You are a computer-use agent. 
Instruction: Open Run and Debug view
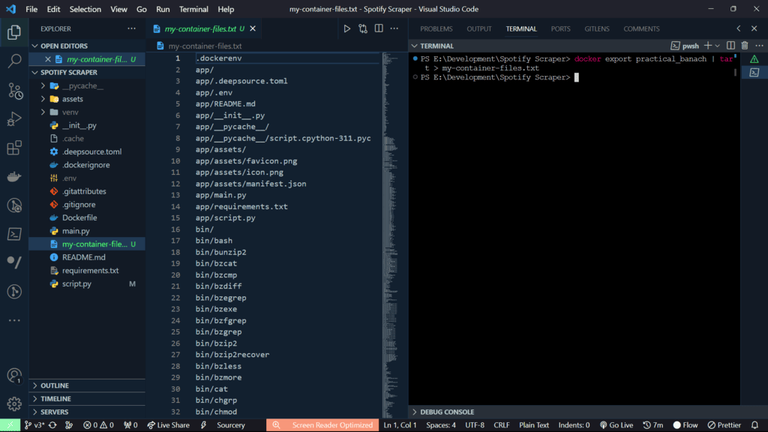click(14, 119)
